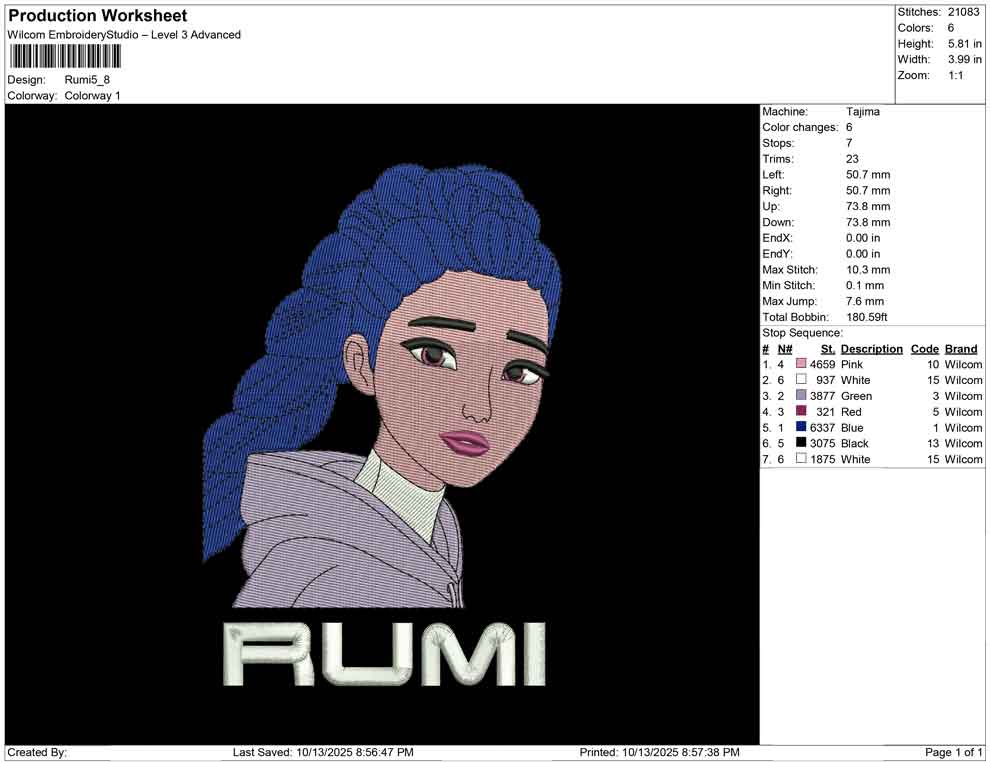The image size is (990, 762).
Task: Click the White swatch with 1875 stitches
Action: click(x=801, y=459)
